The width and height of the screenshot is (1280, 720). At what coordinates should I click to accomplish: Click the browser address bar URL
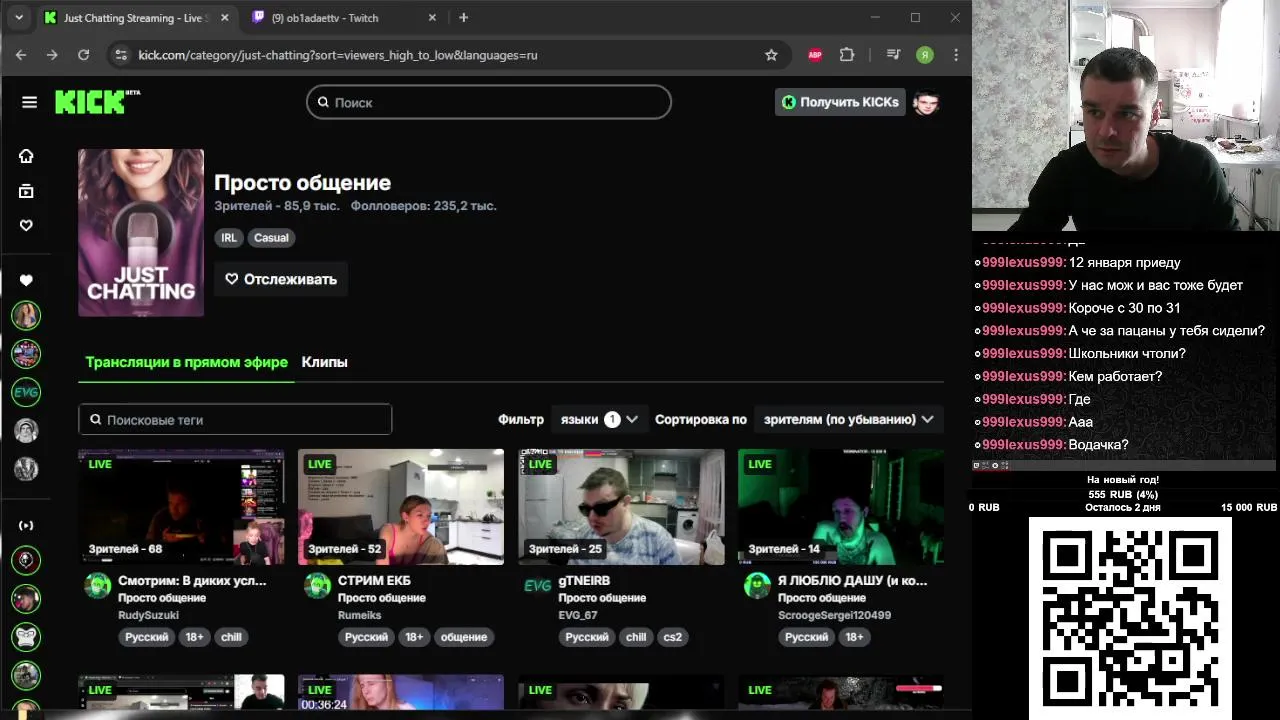pyautogui.click(x=338, y=55)
